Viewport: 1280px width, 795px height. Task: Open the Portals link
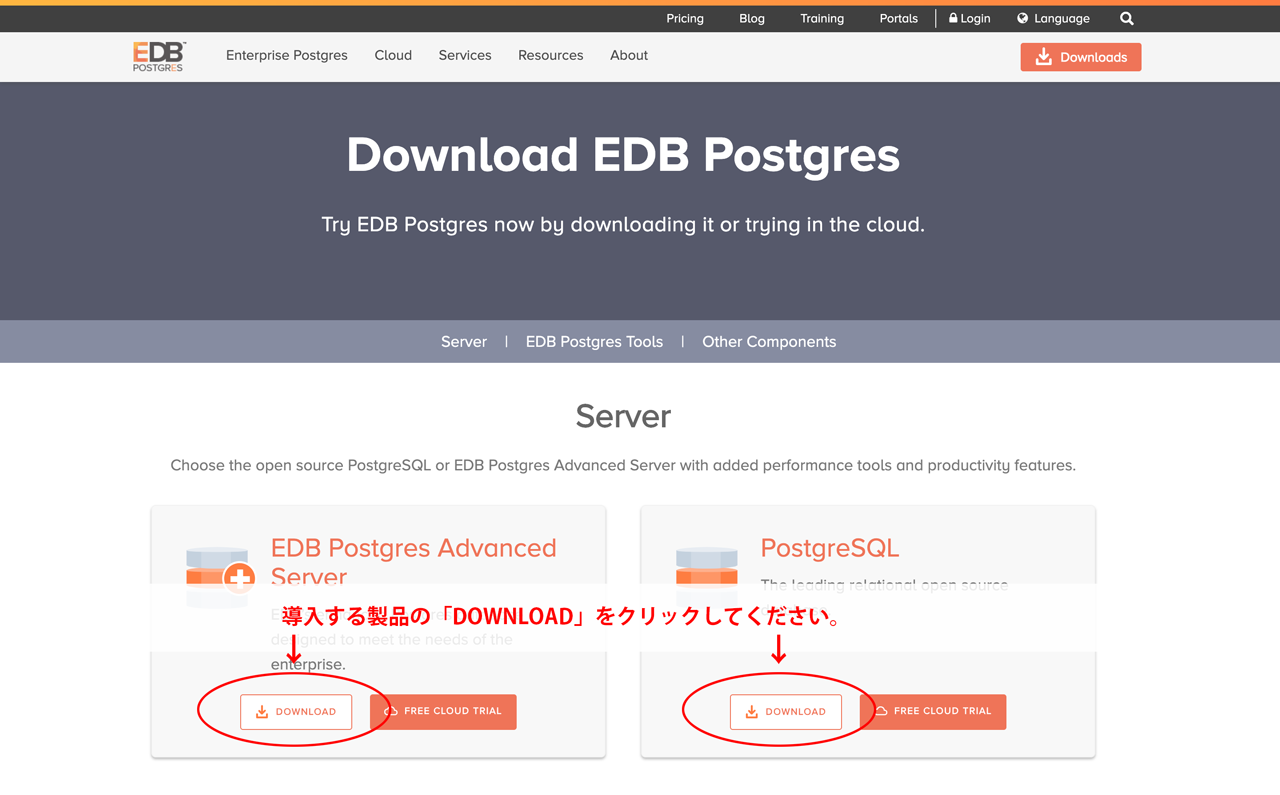click(x=899, y=18)
